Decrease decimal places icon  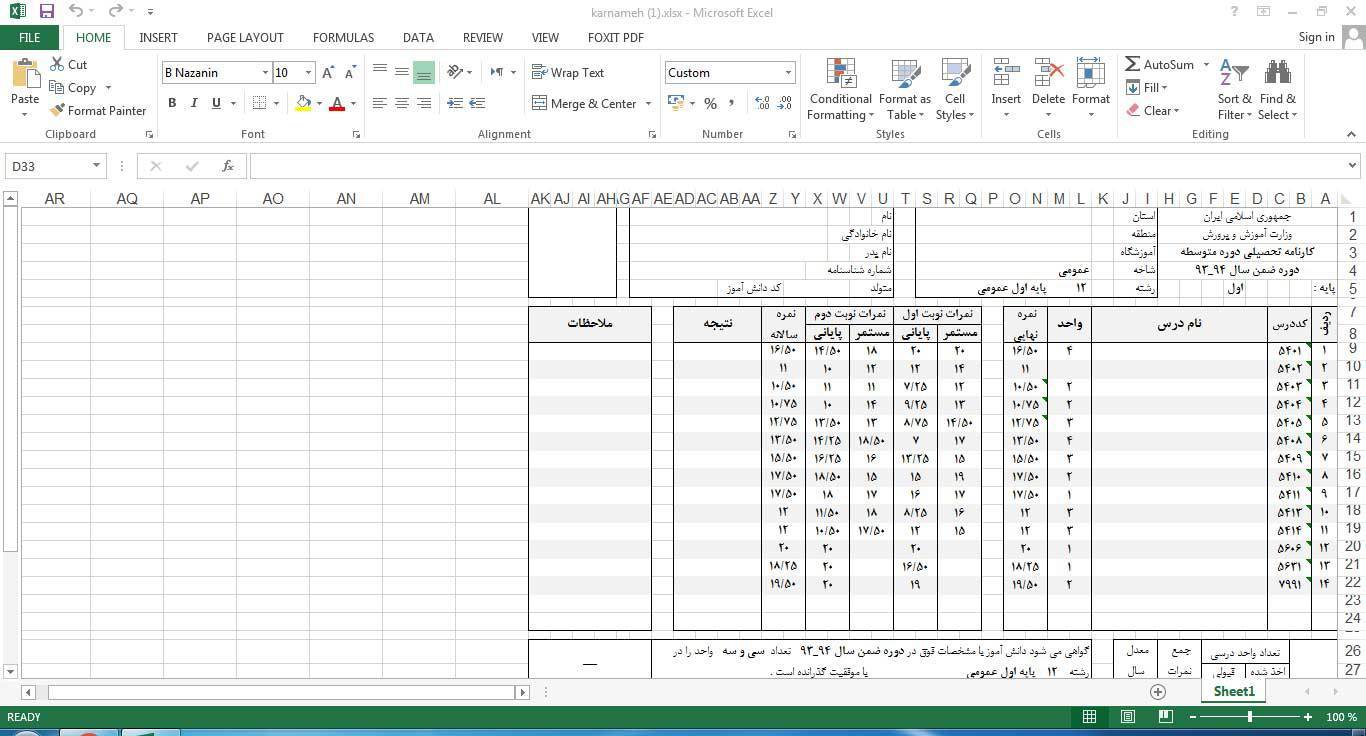pyautogui.click(x=785, y=103)
